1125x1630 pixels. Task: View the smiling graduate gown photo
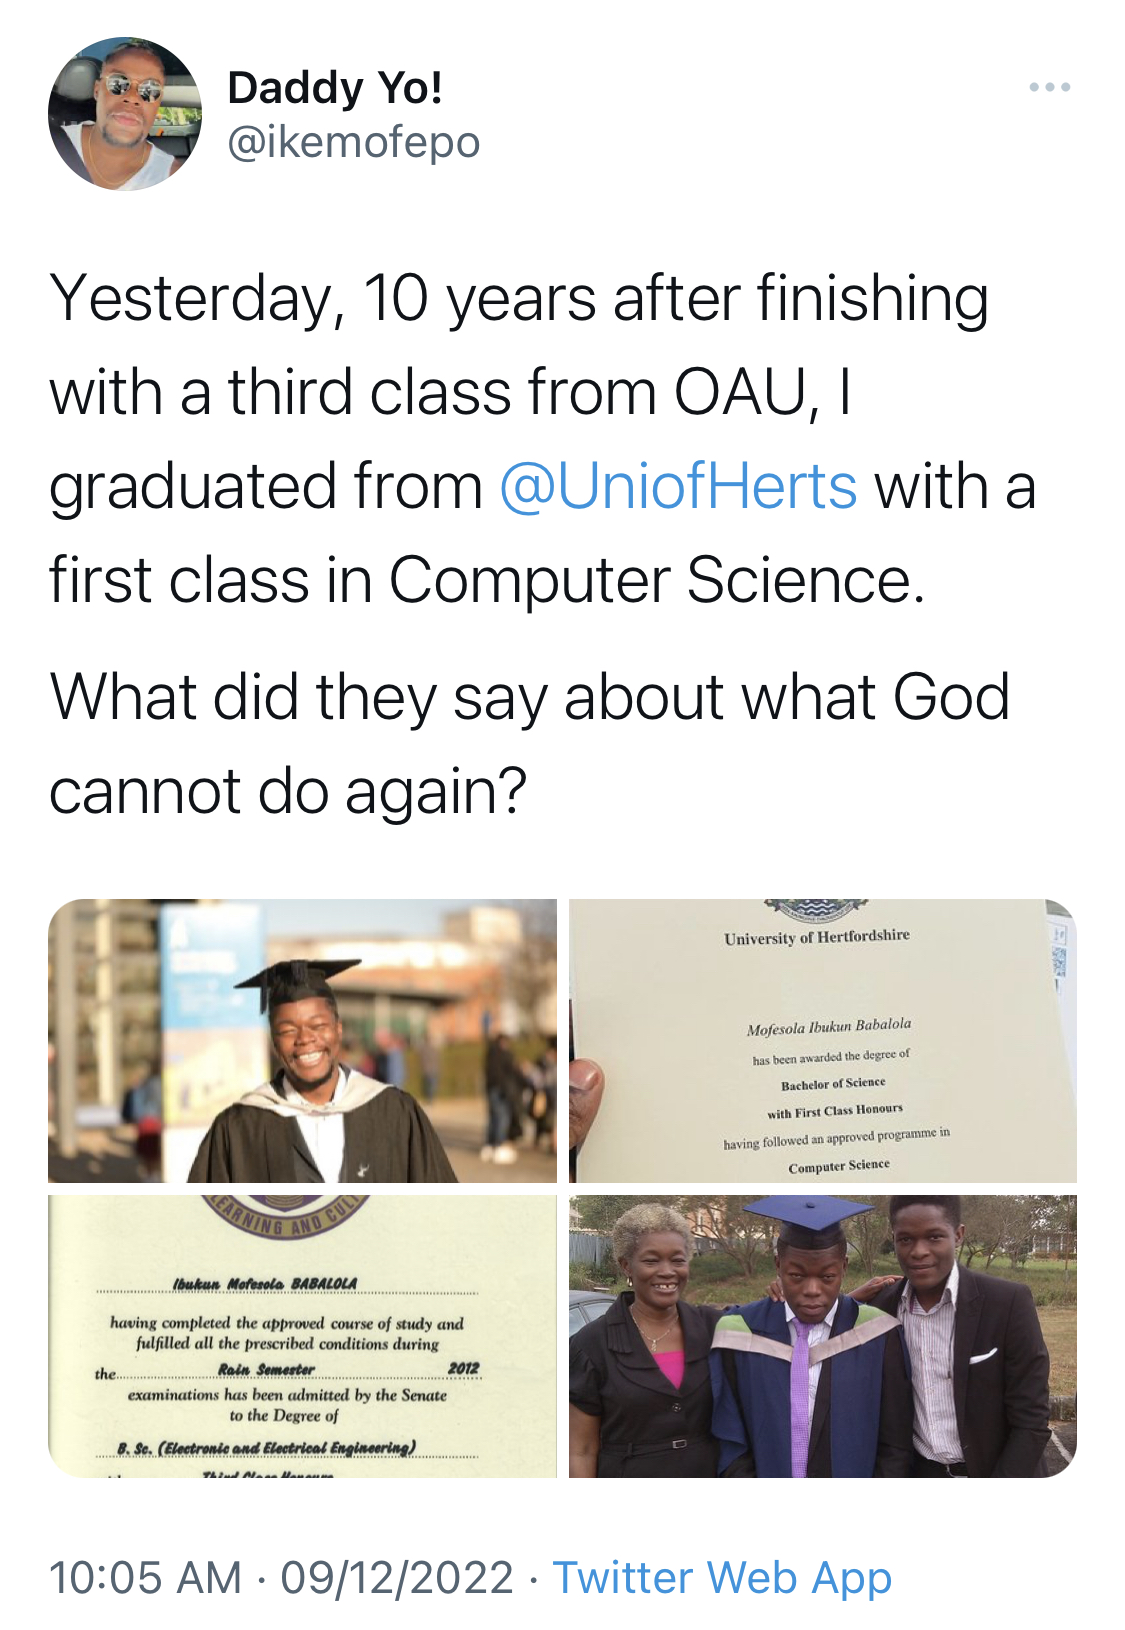[x=302, y=1041]
